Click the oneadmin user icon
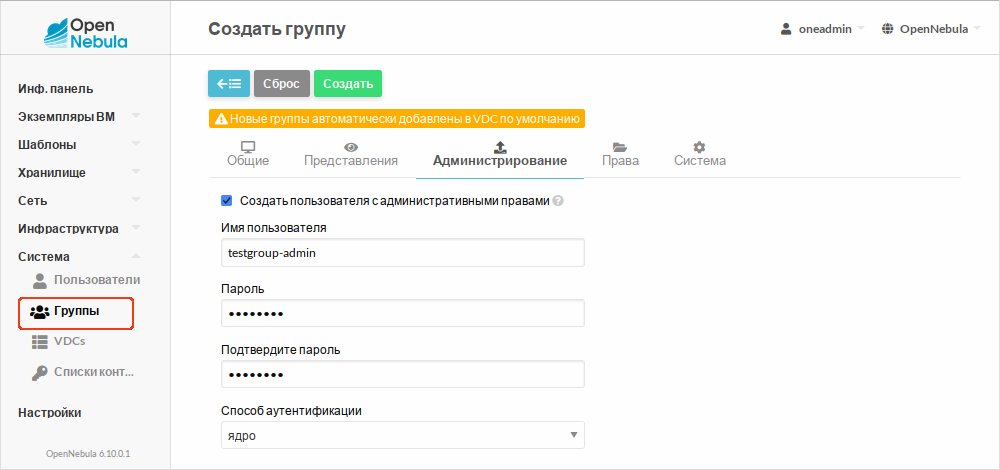Viewport: 1000px width, 470px height. pos(786,29)
